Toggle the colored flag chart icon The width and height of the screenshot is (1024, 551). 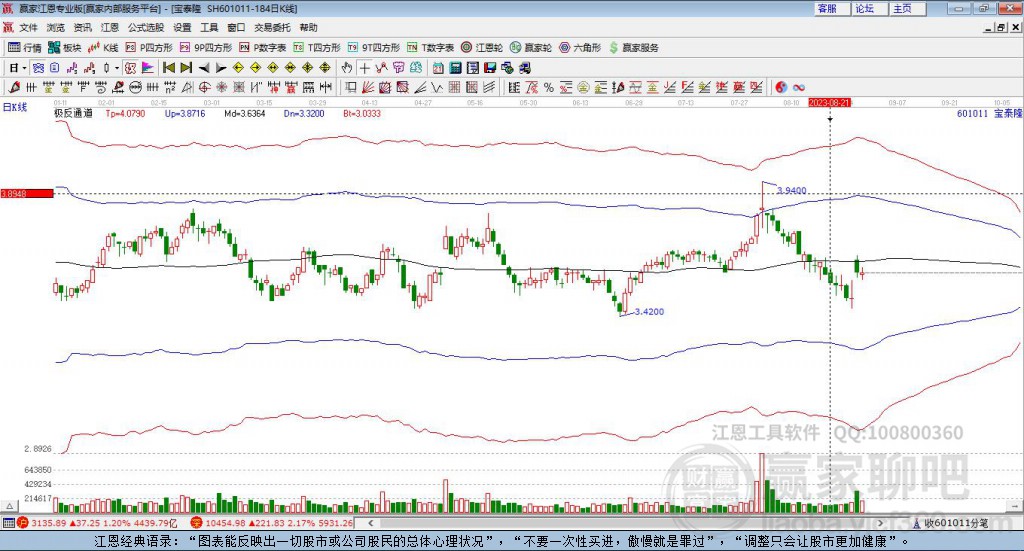148,68
